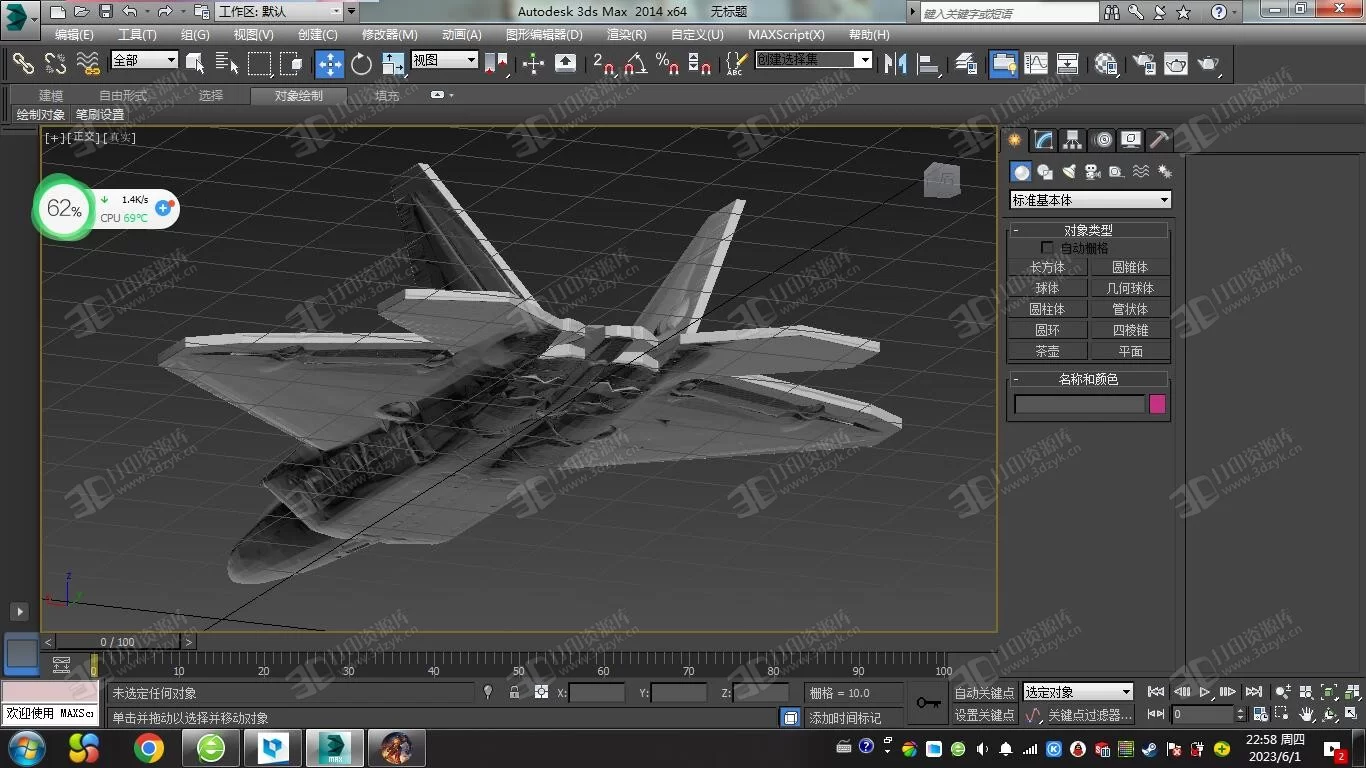Toggle Percent Snap
Image resolution: width=1366 pixels, height=768 pixels.
coord(667,63)
